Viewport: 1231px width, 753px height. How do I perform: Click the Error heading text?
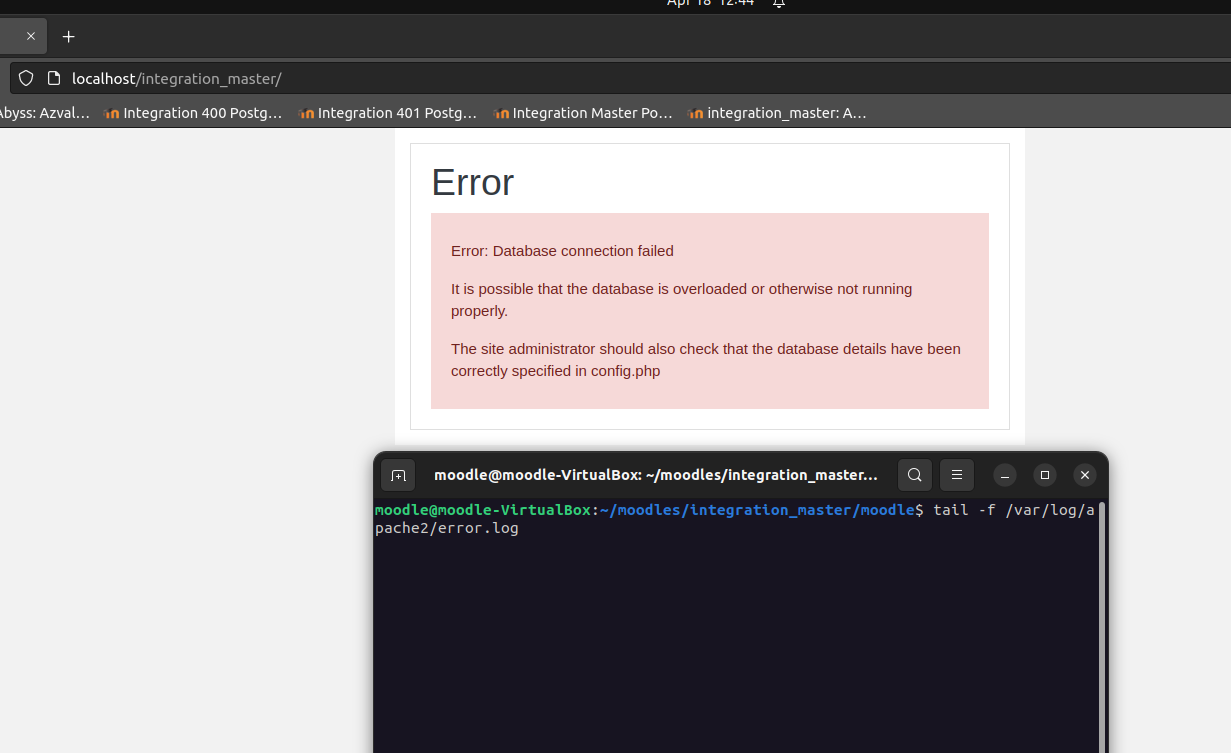[x=473, y=183]
